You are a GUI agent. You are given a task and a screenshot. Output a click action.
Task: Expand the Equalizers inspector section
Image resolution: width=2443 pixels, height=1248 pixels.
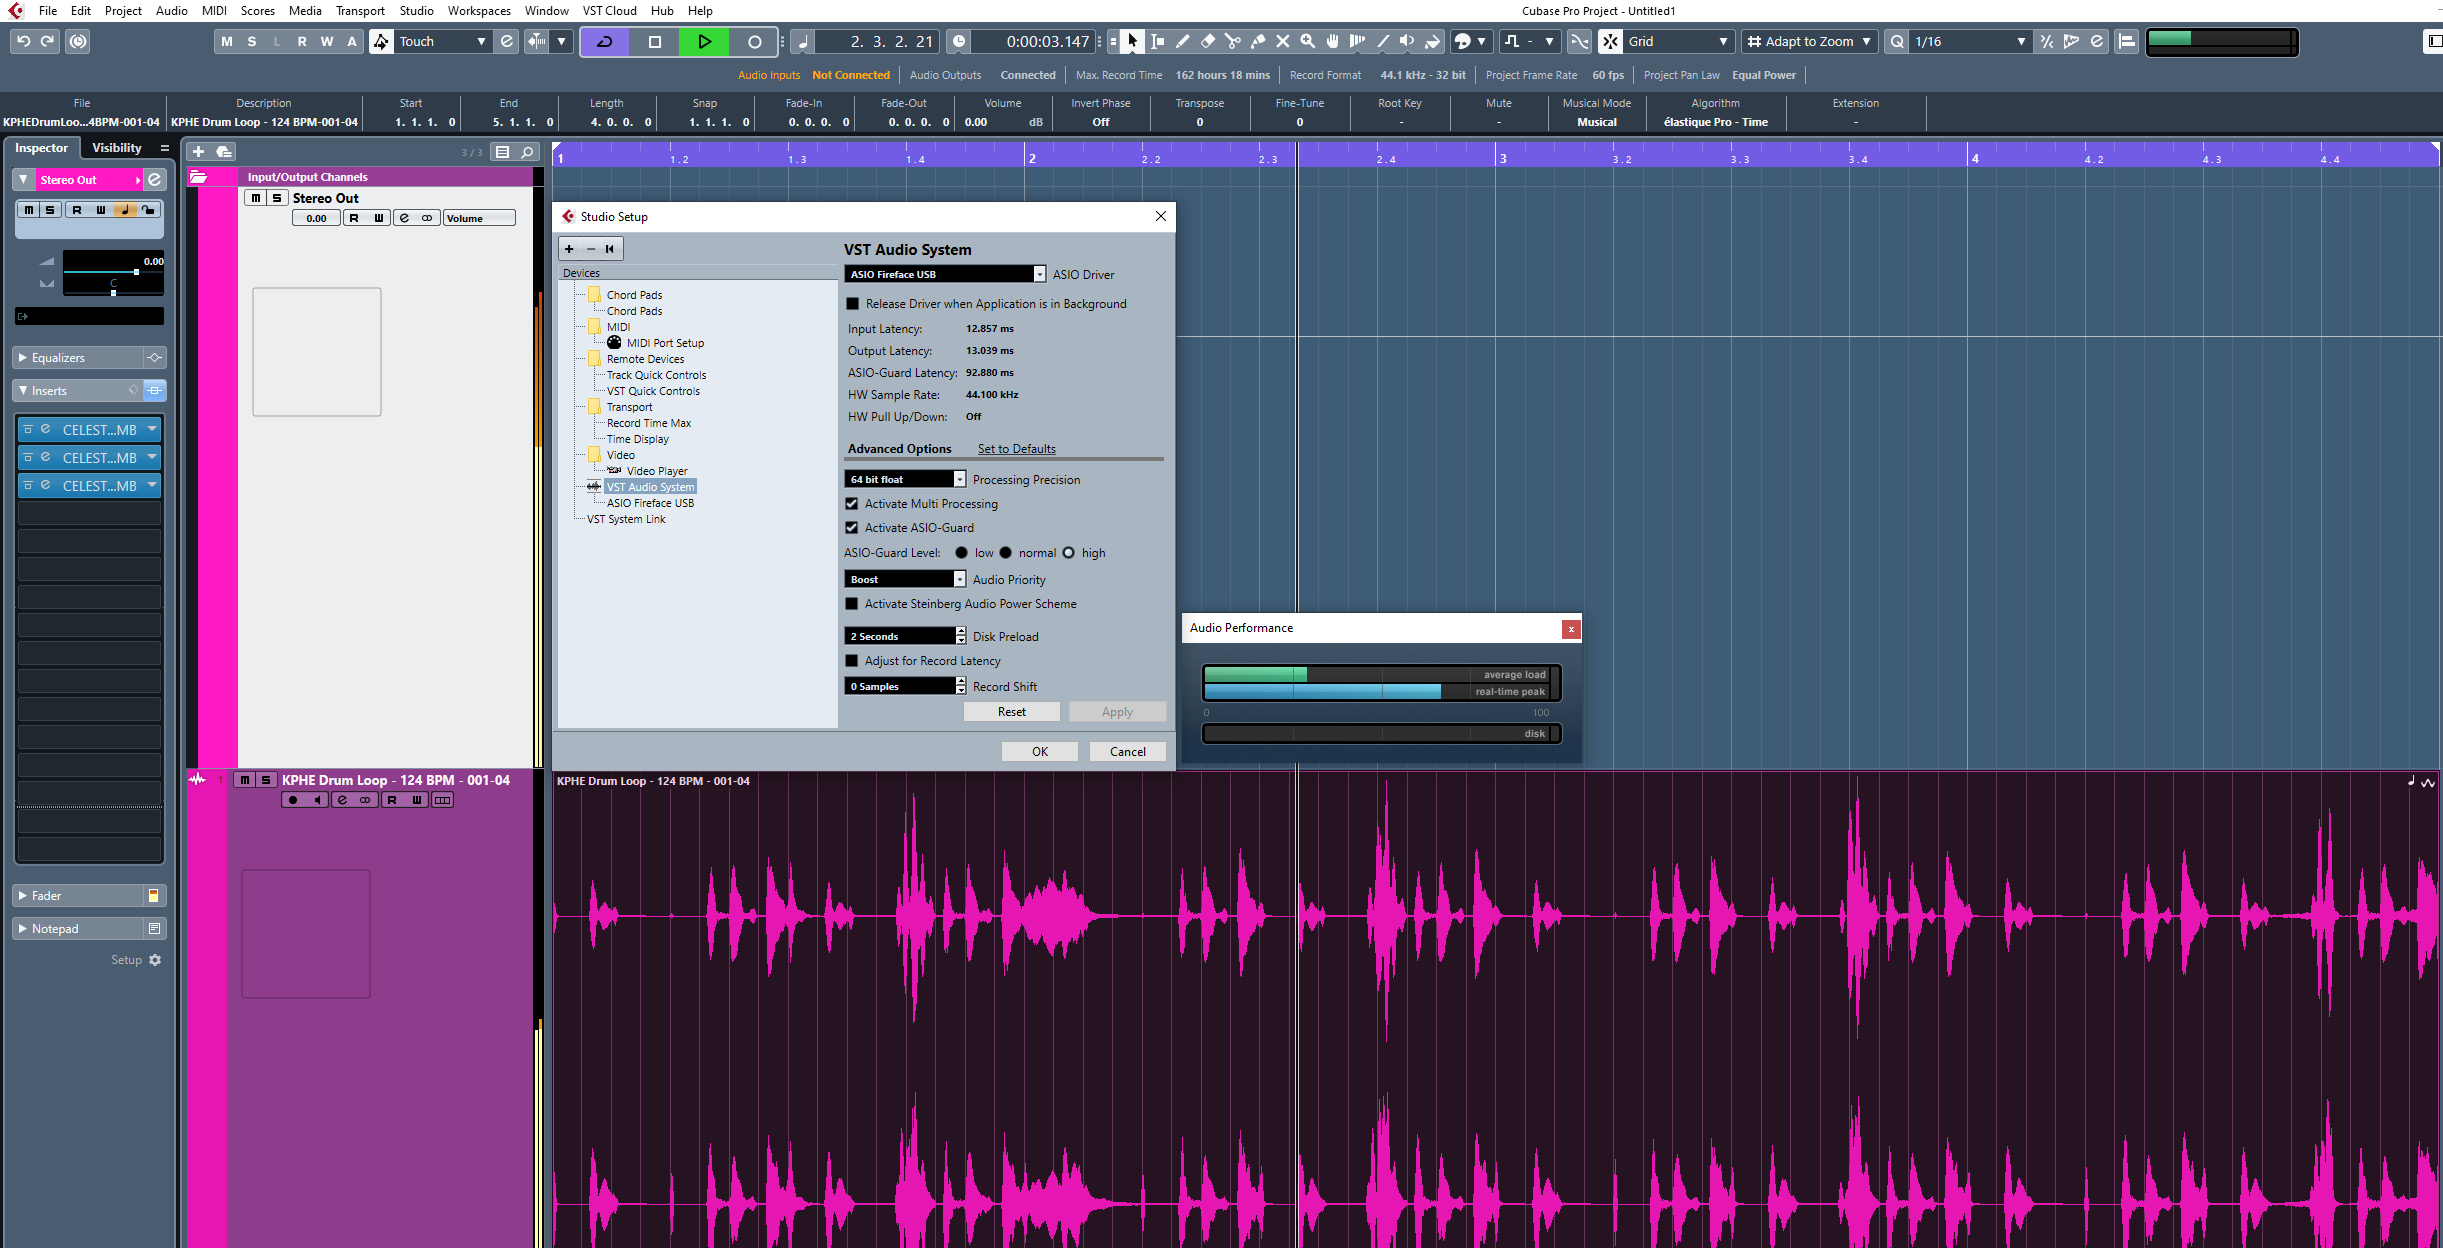(x=23, y=357)
